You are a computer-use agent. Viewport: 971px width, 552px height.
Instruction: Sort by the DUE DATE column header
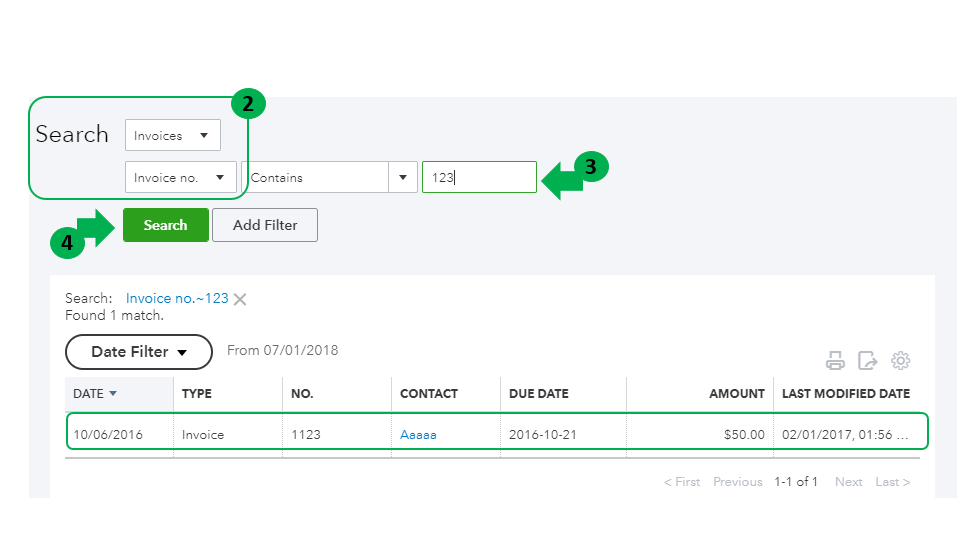(x=538, y=394)
